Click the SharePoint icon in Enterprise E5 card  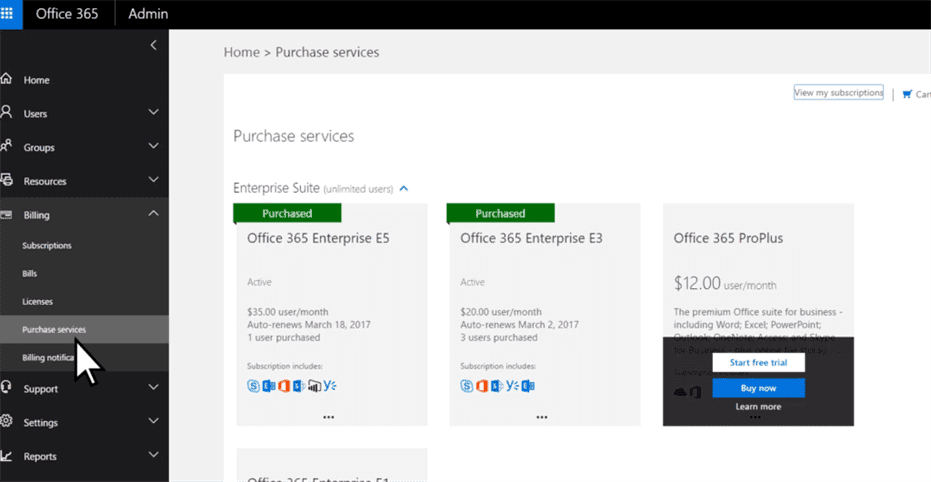click(x=299, y=386)
